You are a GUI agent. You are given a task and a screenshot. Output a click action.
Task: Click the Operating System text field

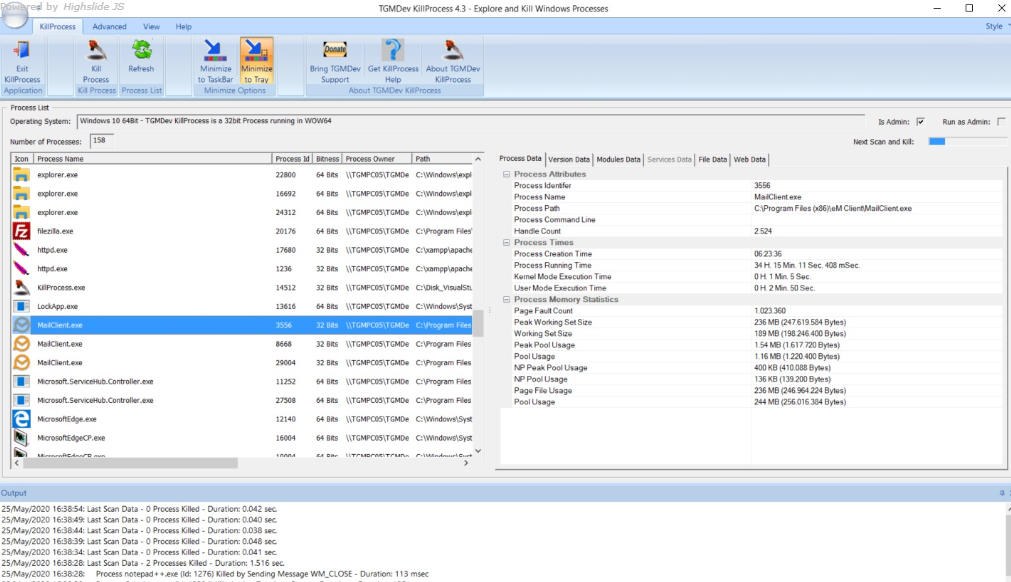tap(471, 121)
